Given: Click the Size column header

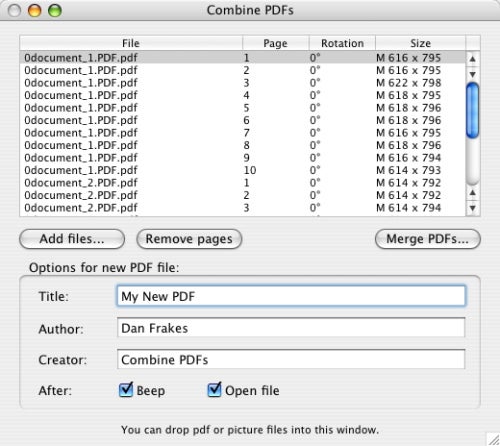Looking at the screenshot, I should click(420, 43).
